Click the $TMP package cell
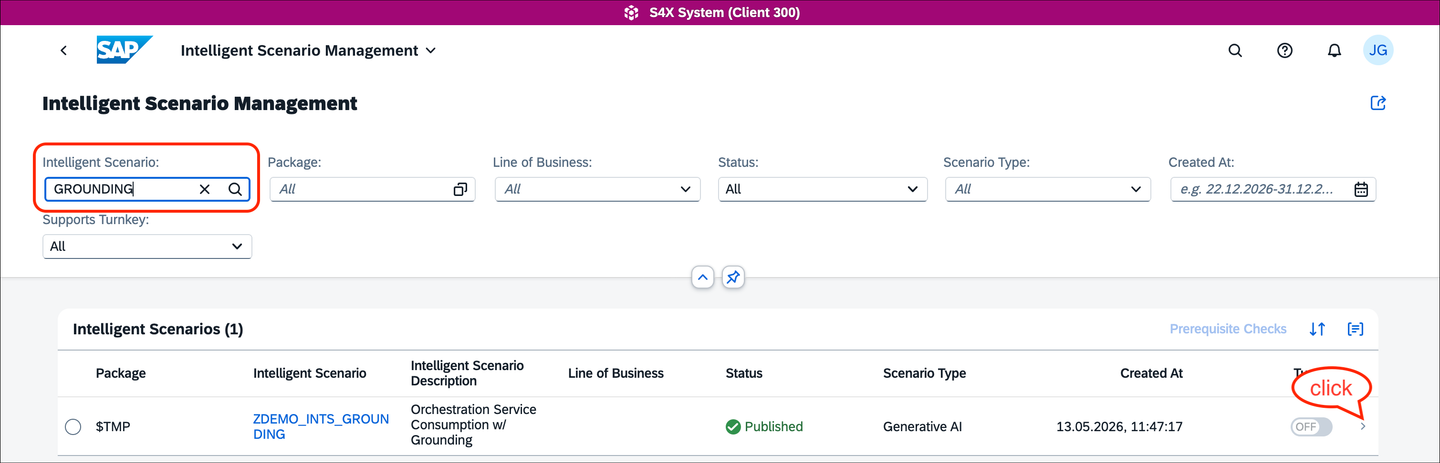The height and width of the screenshot is (463, 1440). click(113, 427)
